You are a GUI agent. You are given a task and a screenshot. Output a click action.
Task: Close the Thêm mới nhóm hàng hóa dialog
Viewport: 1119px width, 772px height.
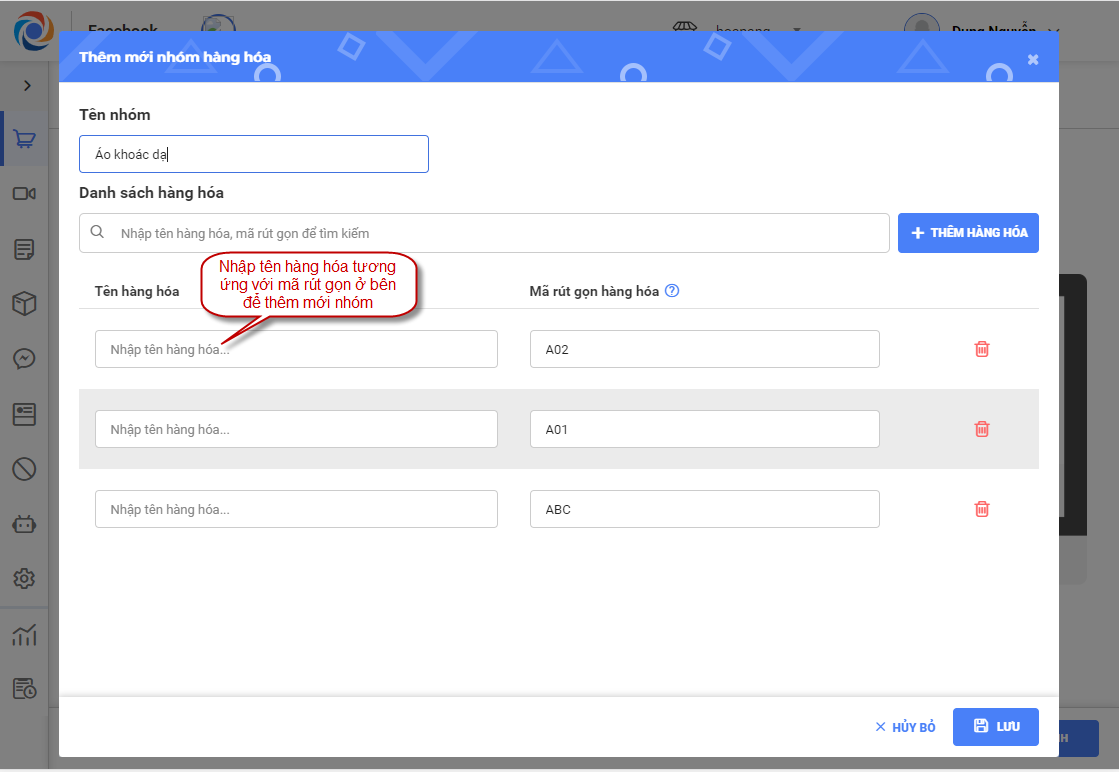pyautogui.click(x=1033, y=59)
